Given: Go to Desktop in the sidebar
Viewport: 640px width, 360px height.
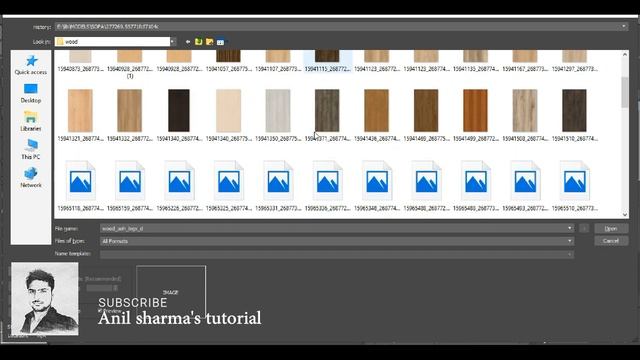Looking at the screenshot, I should point(31,93).
